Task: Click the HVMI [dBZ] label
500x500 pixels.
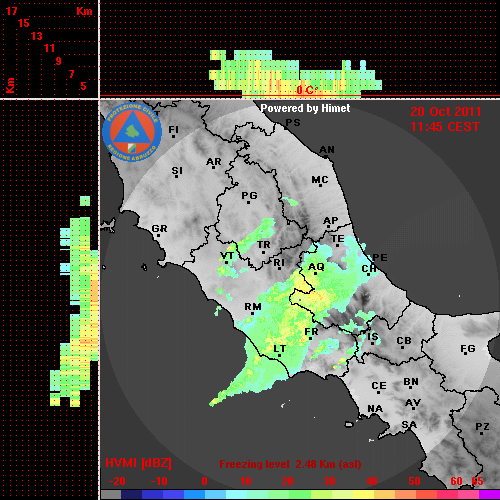Action: pos(139,463)
